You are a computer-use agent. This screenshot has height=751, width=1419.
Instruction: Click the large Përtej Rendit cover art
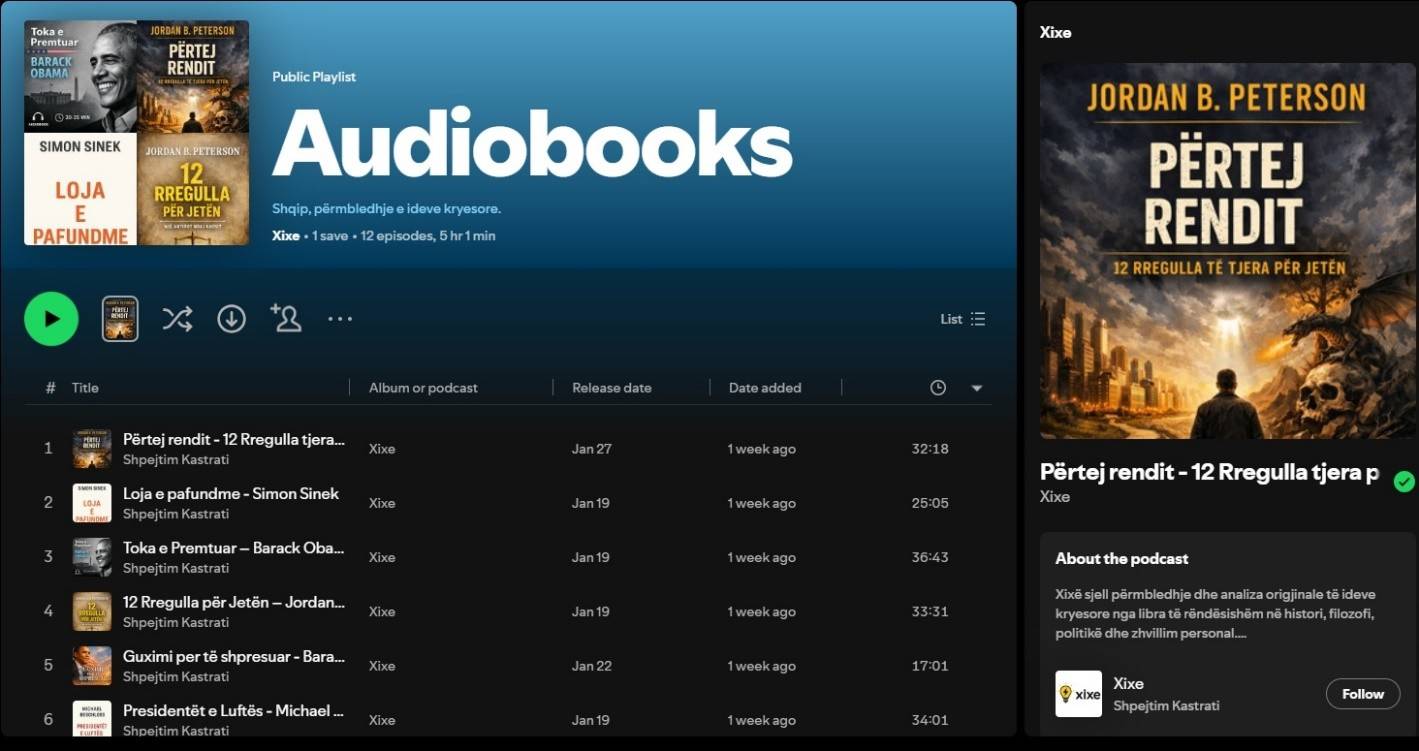(1228, 251)
